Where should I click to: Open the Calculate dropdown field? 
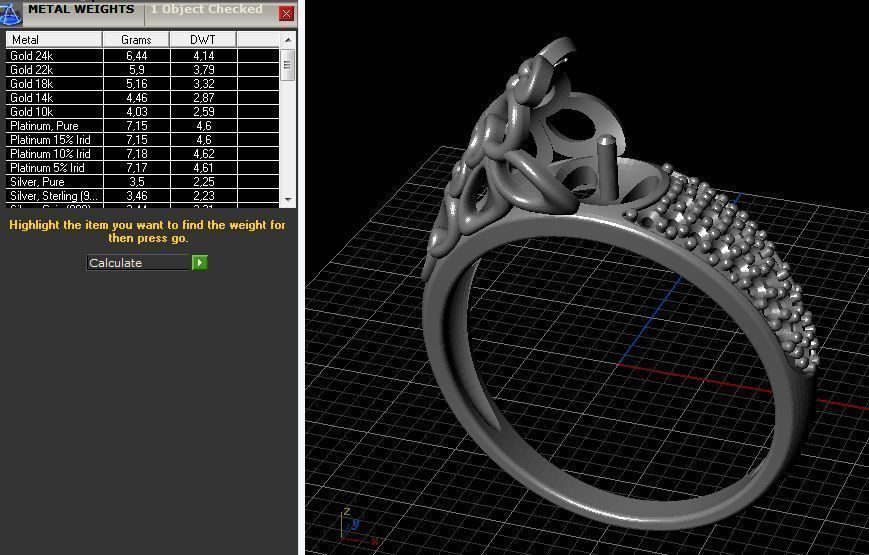click(139, 263)
